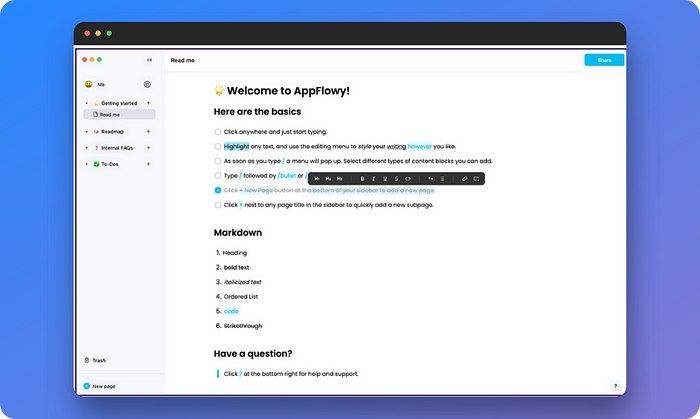Open help question mark button
Viewport: 700px width, 419px height.
coord(616,386)
